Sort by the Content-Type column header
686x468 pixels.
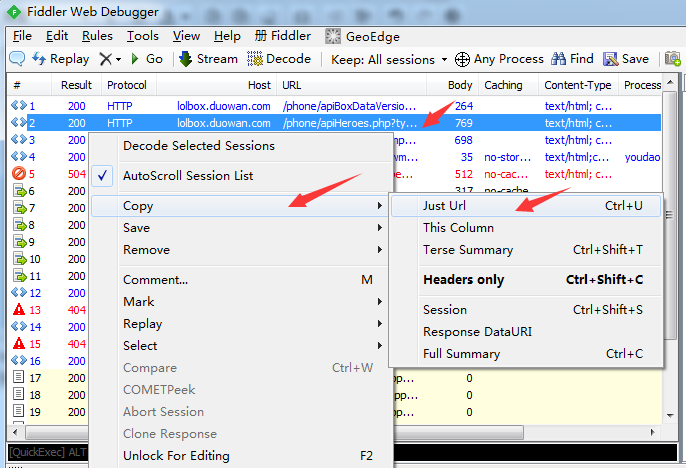(x=578, y=85)
